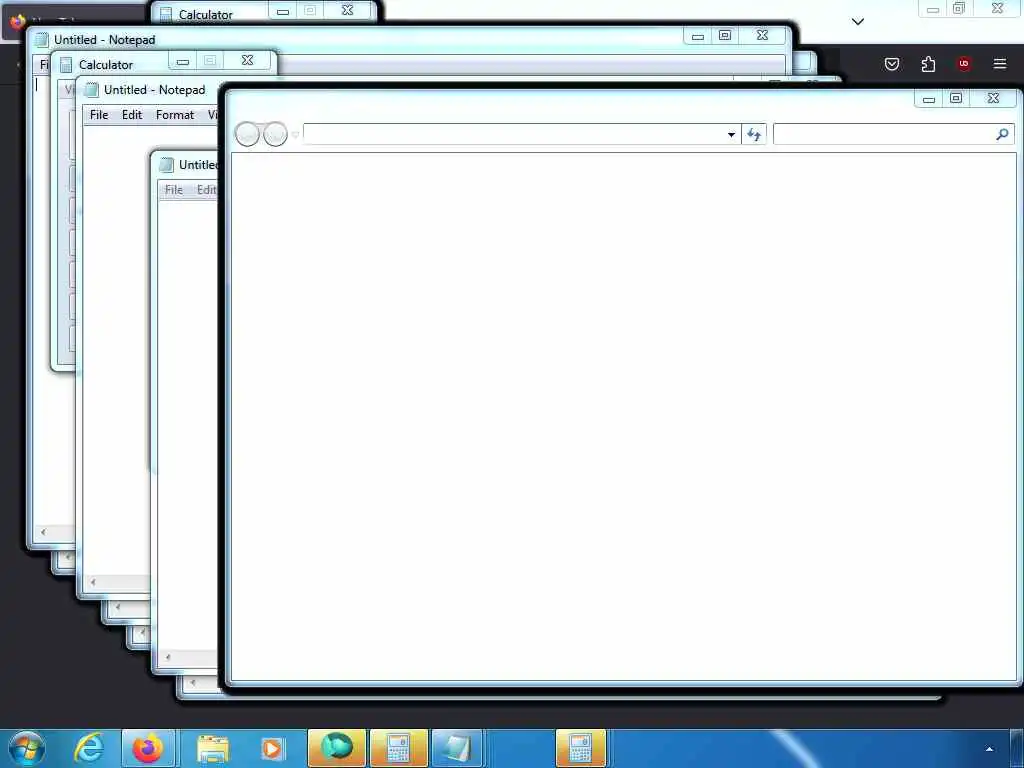This screenshot has height=768, width=1024.
Task: Open File menu in second Untitled - Notepad
Action: [x=99, y=115]
